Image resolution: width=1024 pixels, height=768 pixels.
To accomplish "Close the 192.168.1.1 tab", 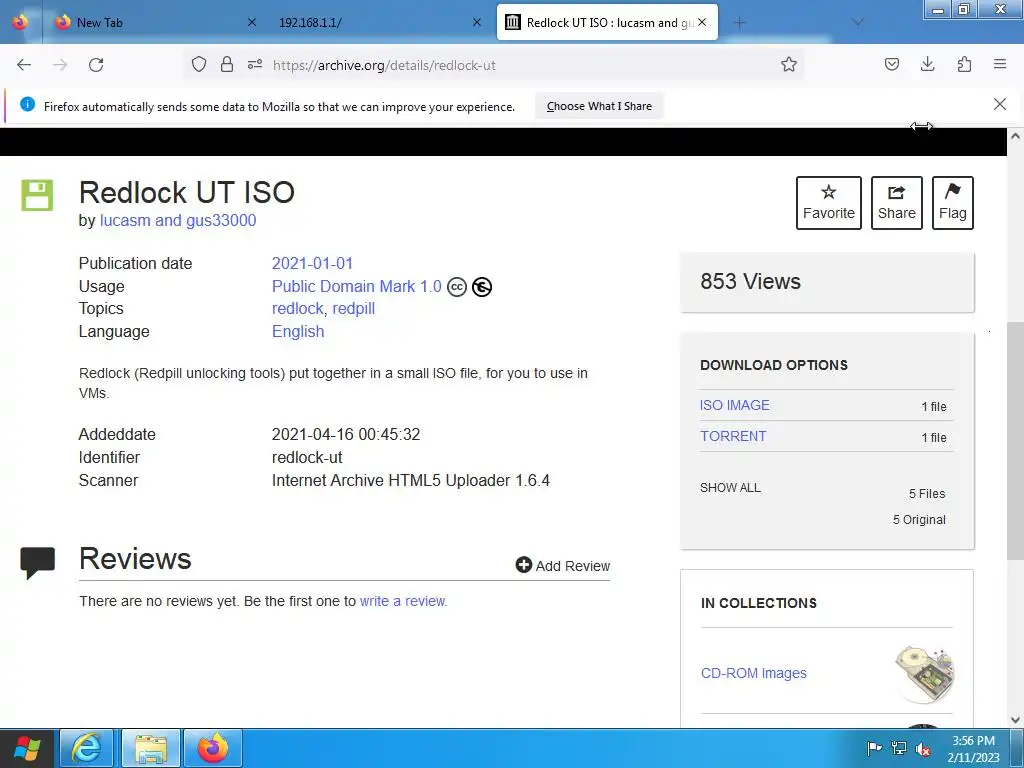I will coord(477,22).
